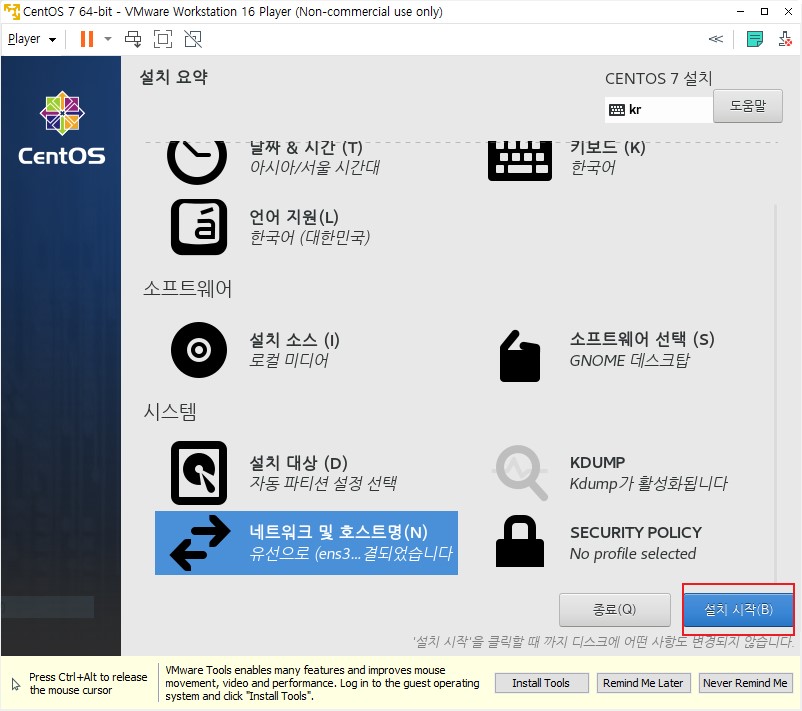Click the 로컬 미디어 status text
The width and height of the screenshot is (802, 711).
coord(288,360)
